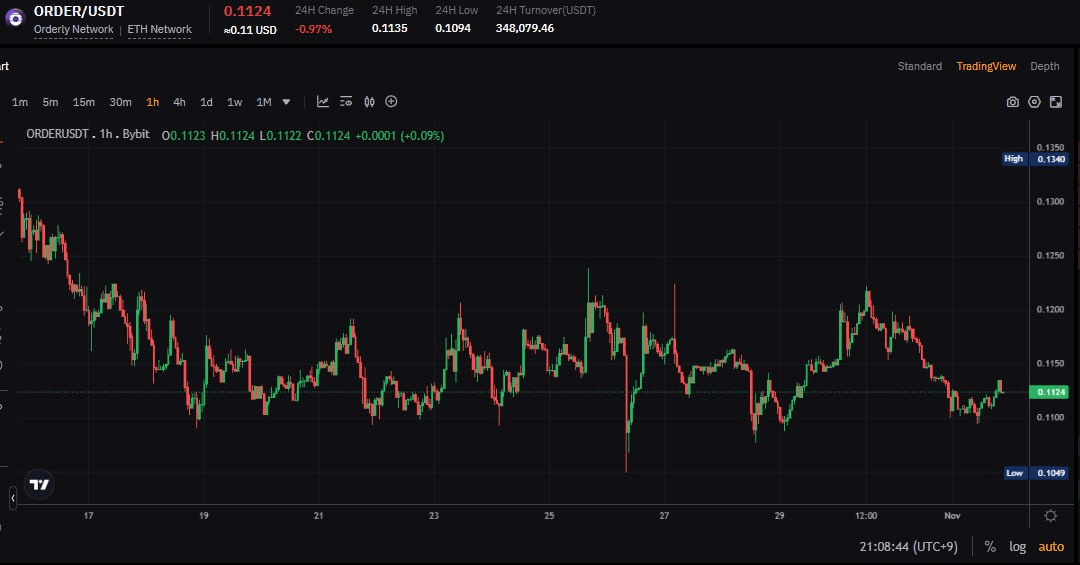Click the 12:00 label on time axis

(866, 515)
